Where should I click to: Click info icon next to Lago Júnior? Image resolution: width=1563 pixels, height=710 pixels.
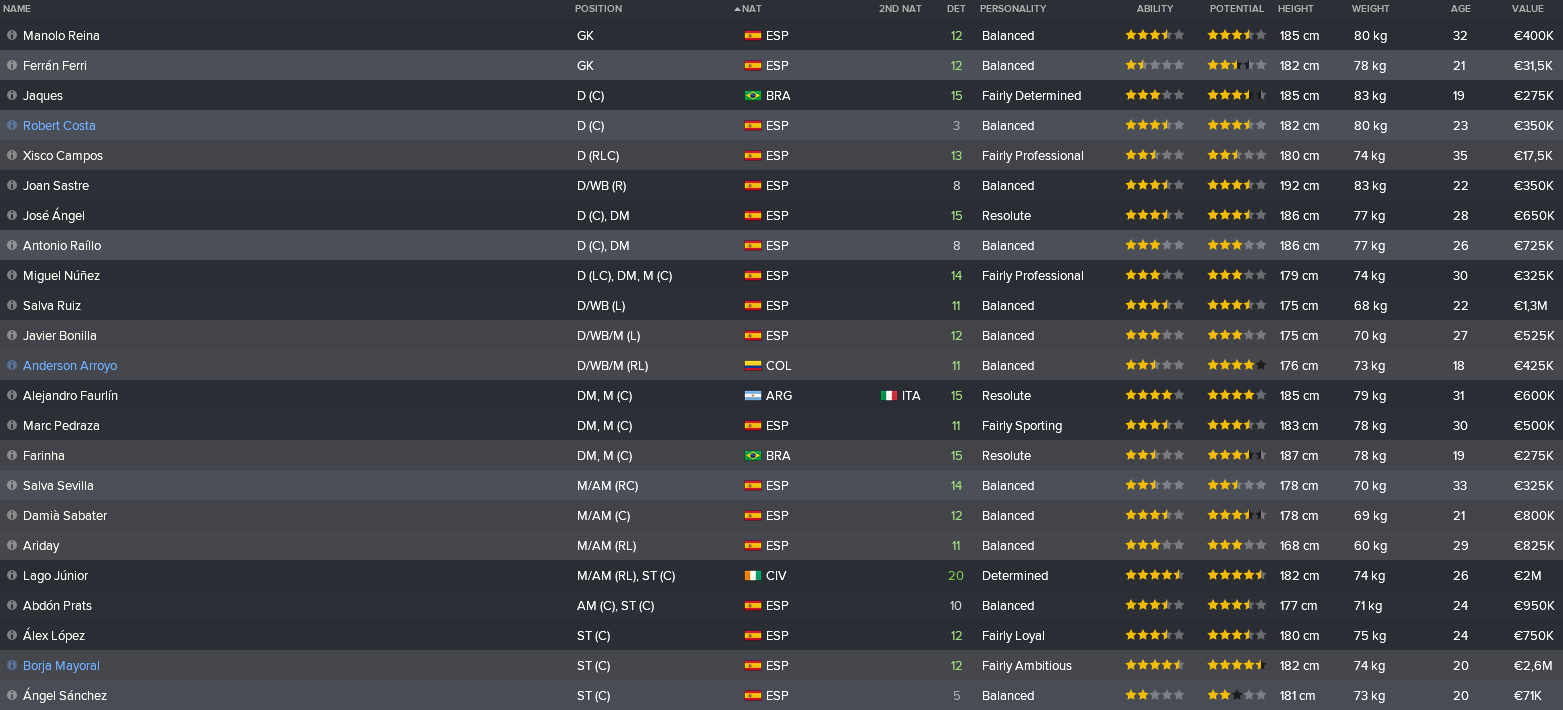pyautogui.click(x=12, y=575)
